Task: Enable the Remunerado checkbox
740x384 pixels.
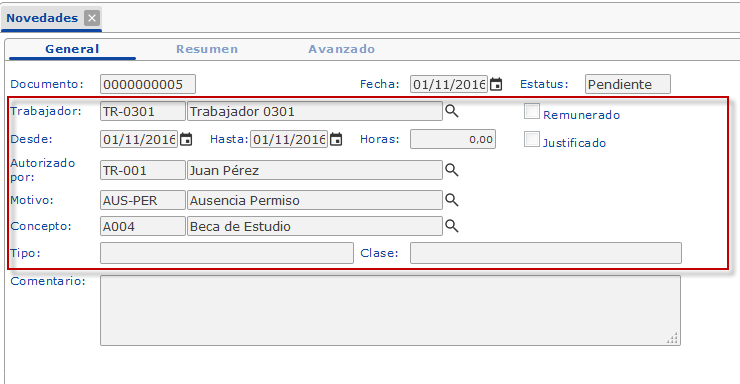Action: [532, 111]
